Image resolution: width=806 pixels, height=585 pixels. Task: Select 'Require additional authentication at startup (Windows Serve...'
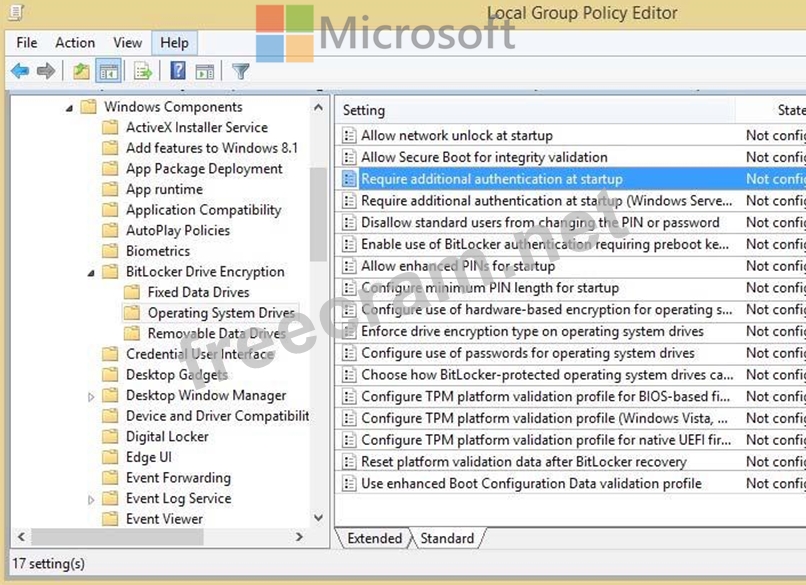pyautogui.click(x=546, y=201)
